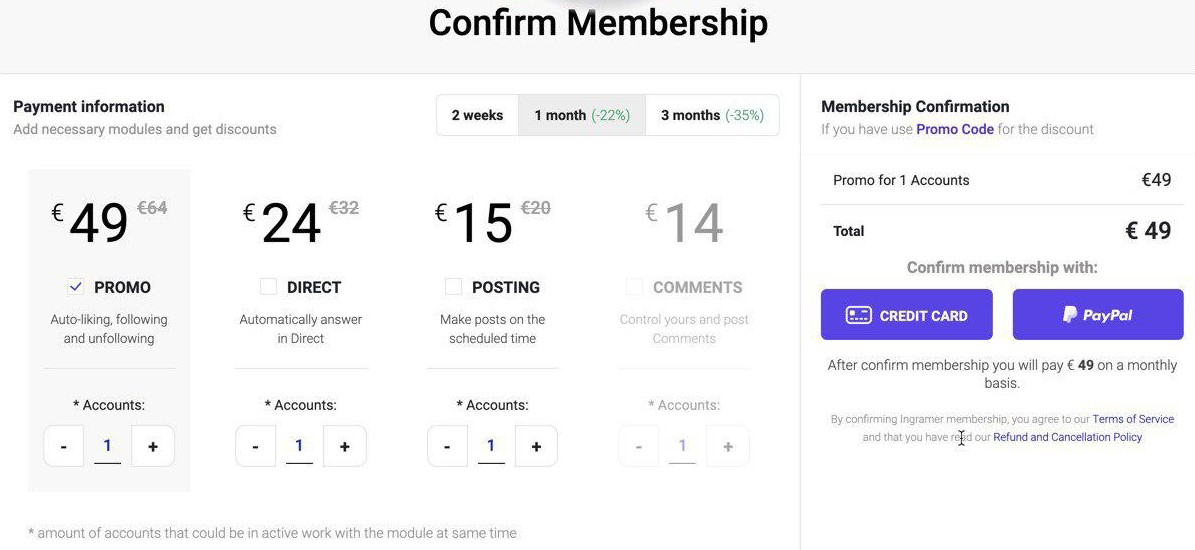This screenshot has width=1195, height=550.
Task: Select the 2 weeks billing period
Action: [x=478, y=115]
